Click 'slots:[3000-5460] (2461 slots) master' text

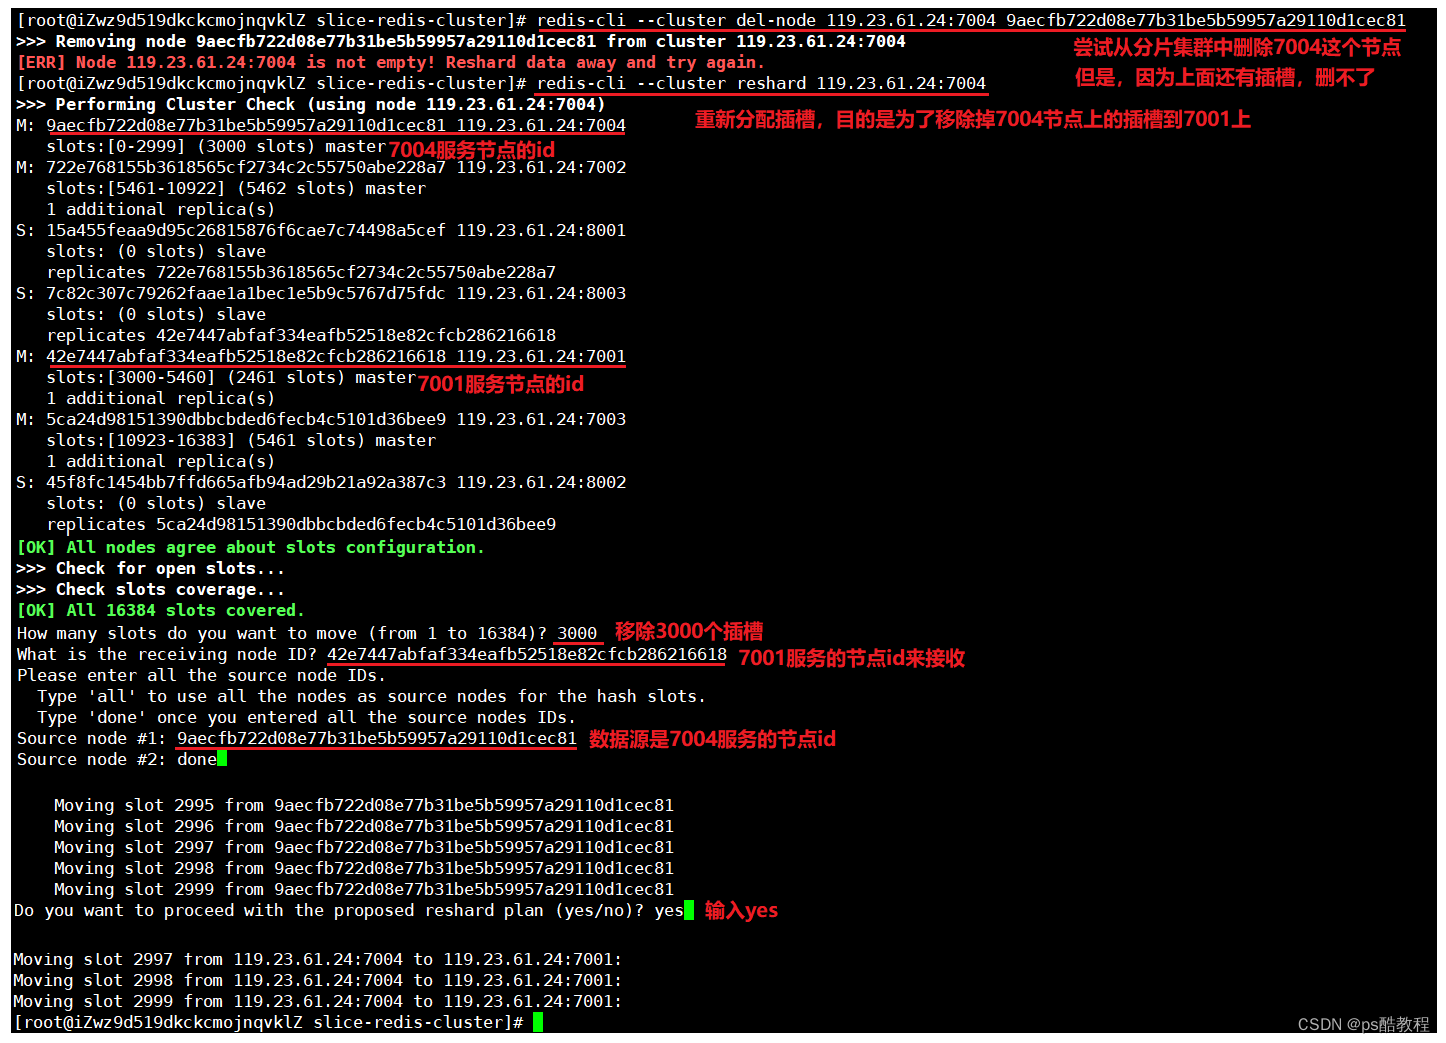pyautogui.click(x=231, y=377)
